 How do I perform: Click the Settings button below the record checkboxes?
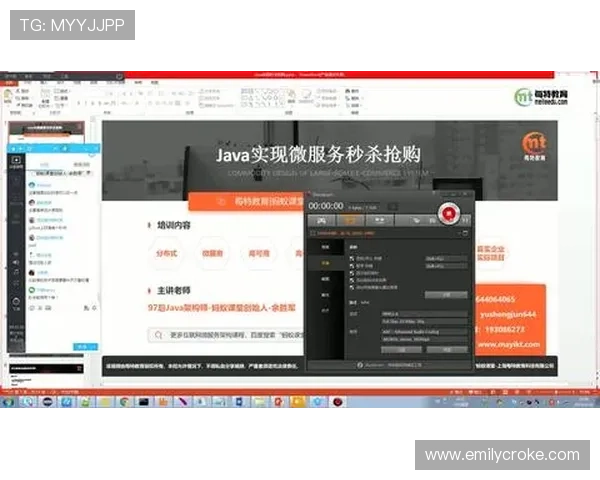pos(446,295)
